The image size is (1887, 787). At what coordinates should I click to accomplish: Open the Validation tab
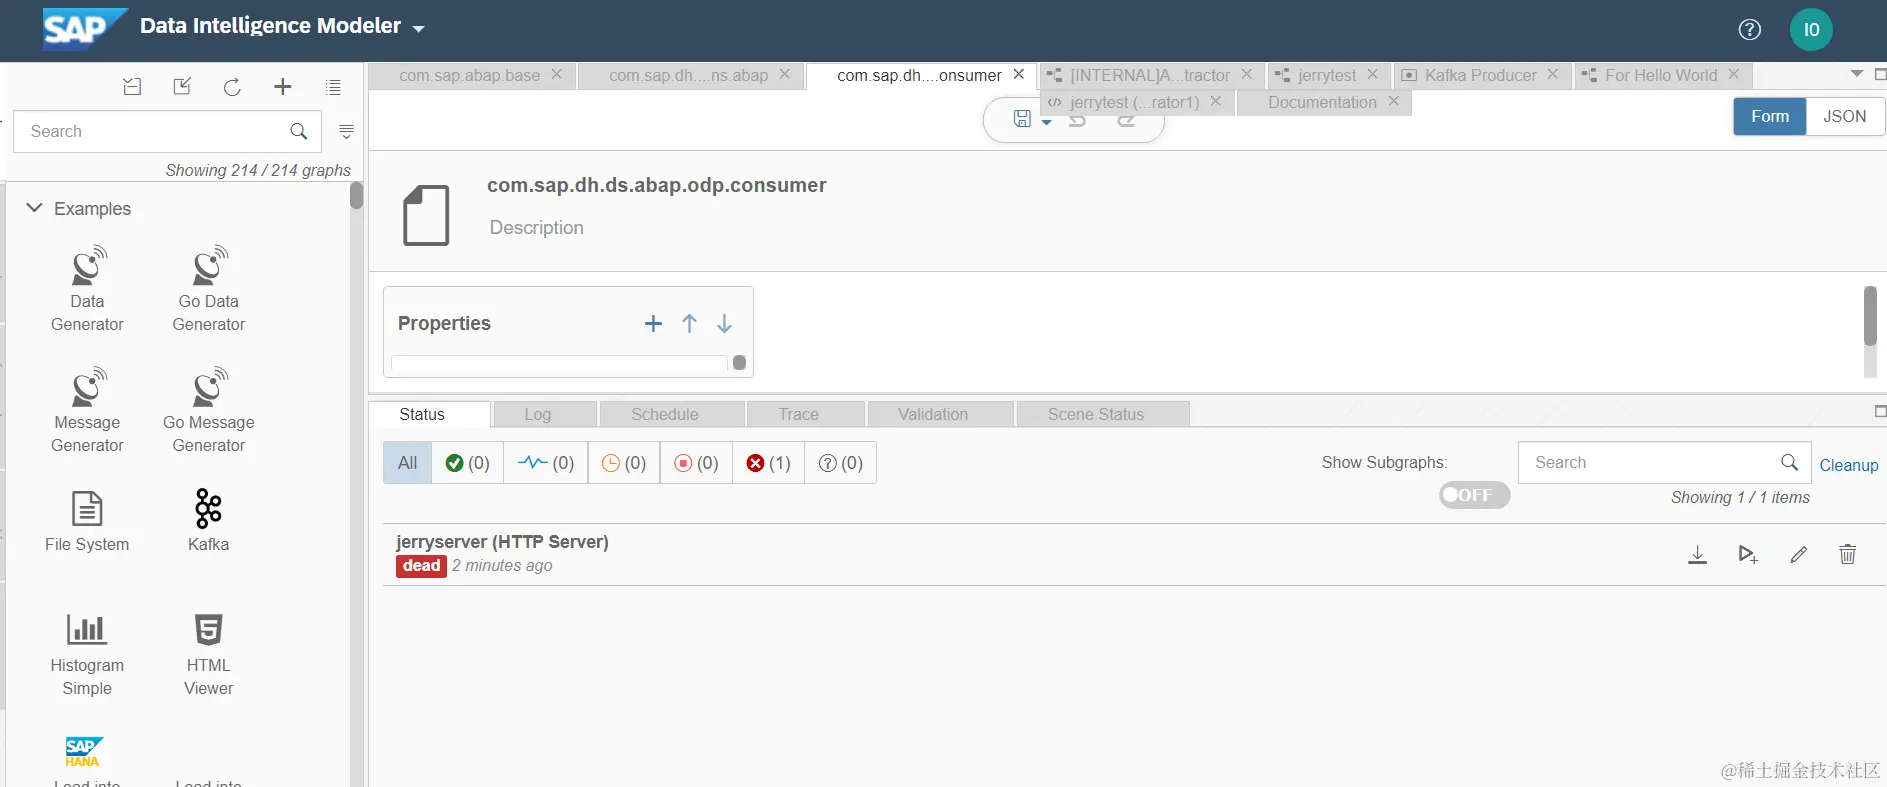click(933, 414)
